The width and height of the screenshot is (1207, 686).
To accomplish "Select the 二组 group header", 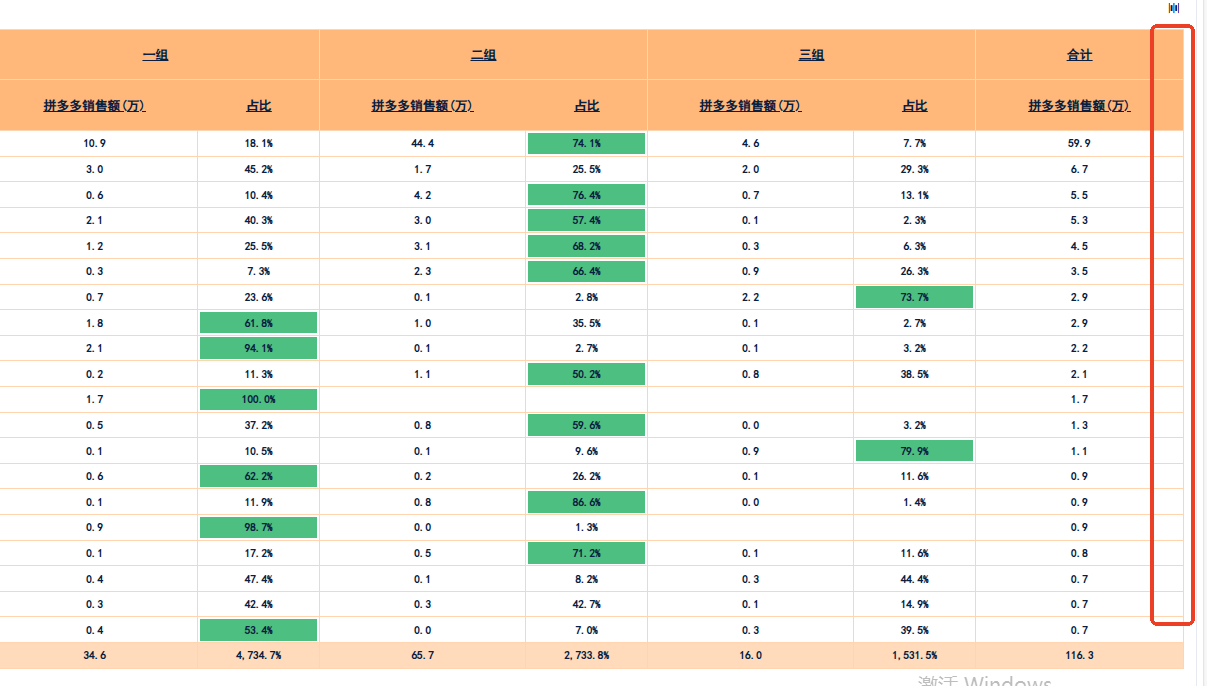I will coord(483,55).
